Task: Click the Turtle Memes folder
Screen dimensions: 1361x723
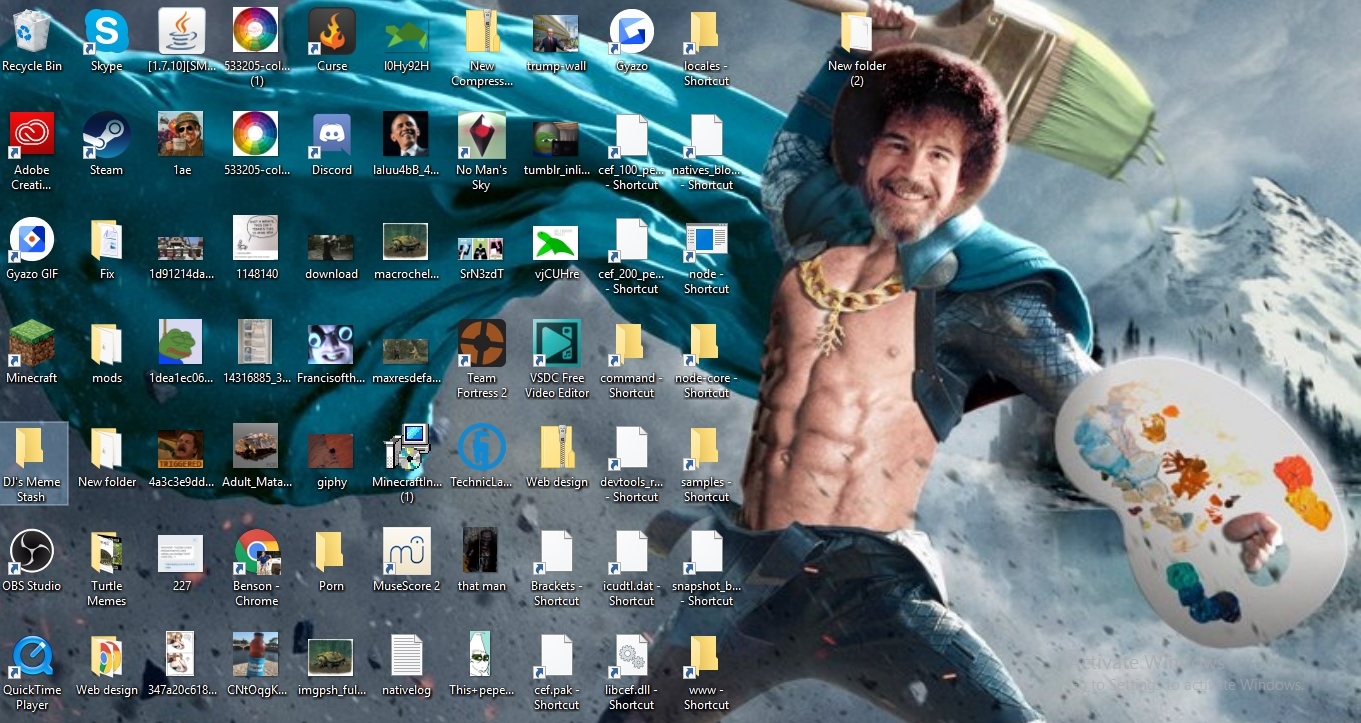Action: click(x=107, y=552)
